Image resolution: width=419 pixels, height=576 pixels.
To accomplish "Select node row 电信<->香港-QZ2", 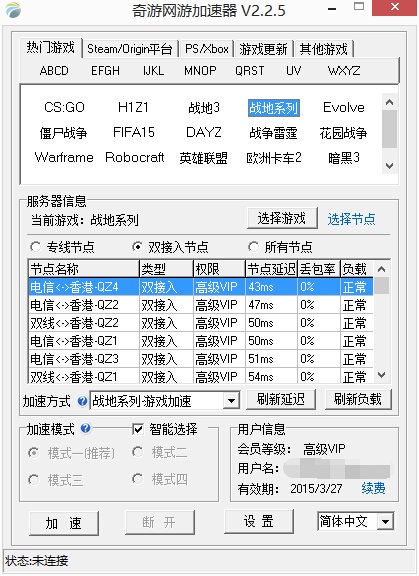I will coord(201,305).
